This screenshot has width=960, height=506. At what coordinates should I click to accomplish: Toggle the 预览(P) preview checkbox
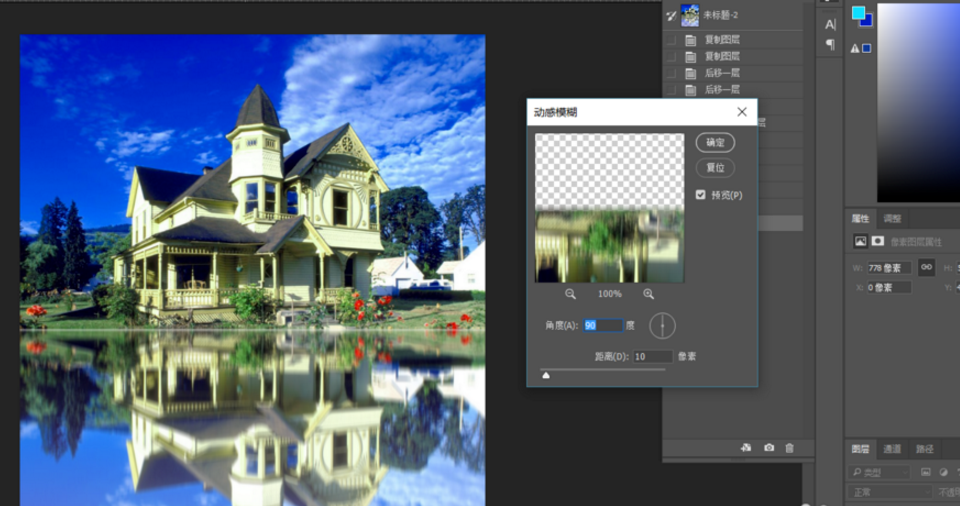(x=702, y=195)
